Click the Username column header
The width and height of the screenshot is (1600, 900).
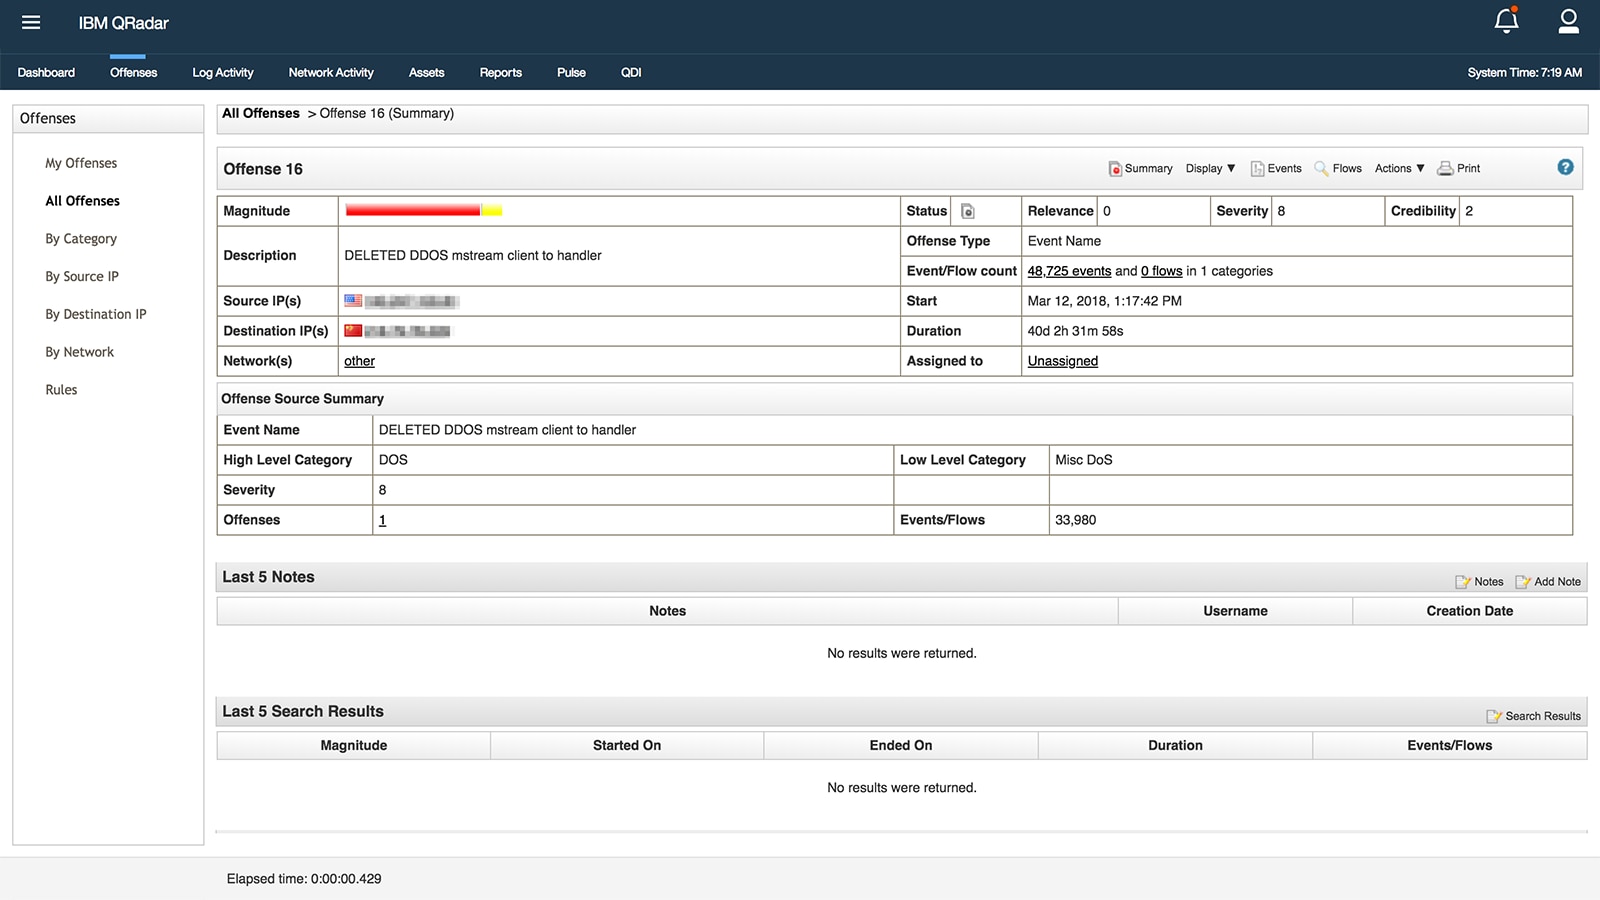(1235, 611)
